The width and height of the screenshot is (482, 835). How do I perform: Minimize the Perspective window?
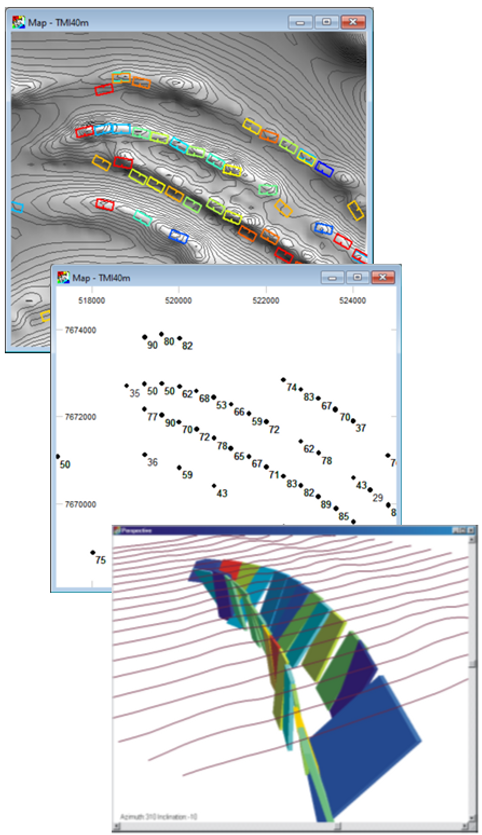pyautogui.click(x=456, y=530)
